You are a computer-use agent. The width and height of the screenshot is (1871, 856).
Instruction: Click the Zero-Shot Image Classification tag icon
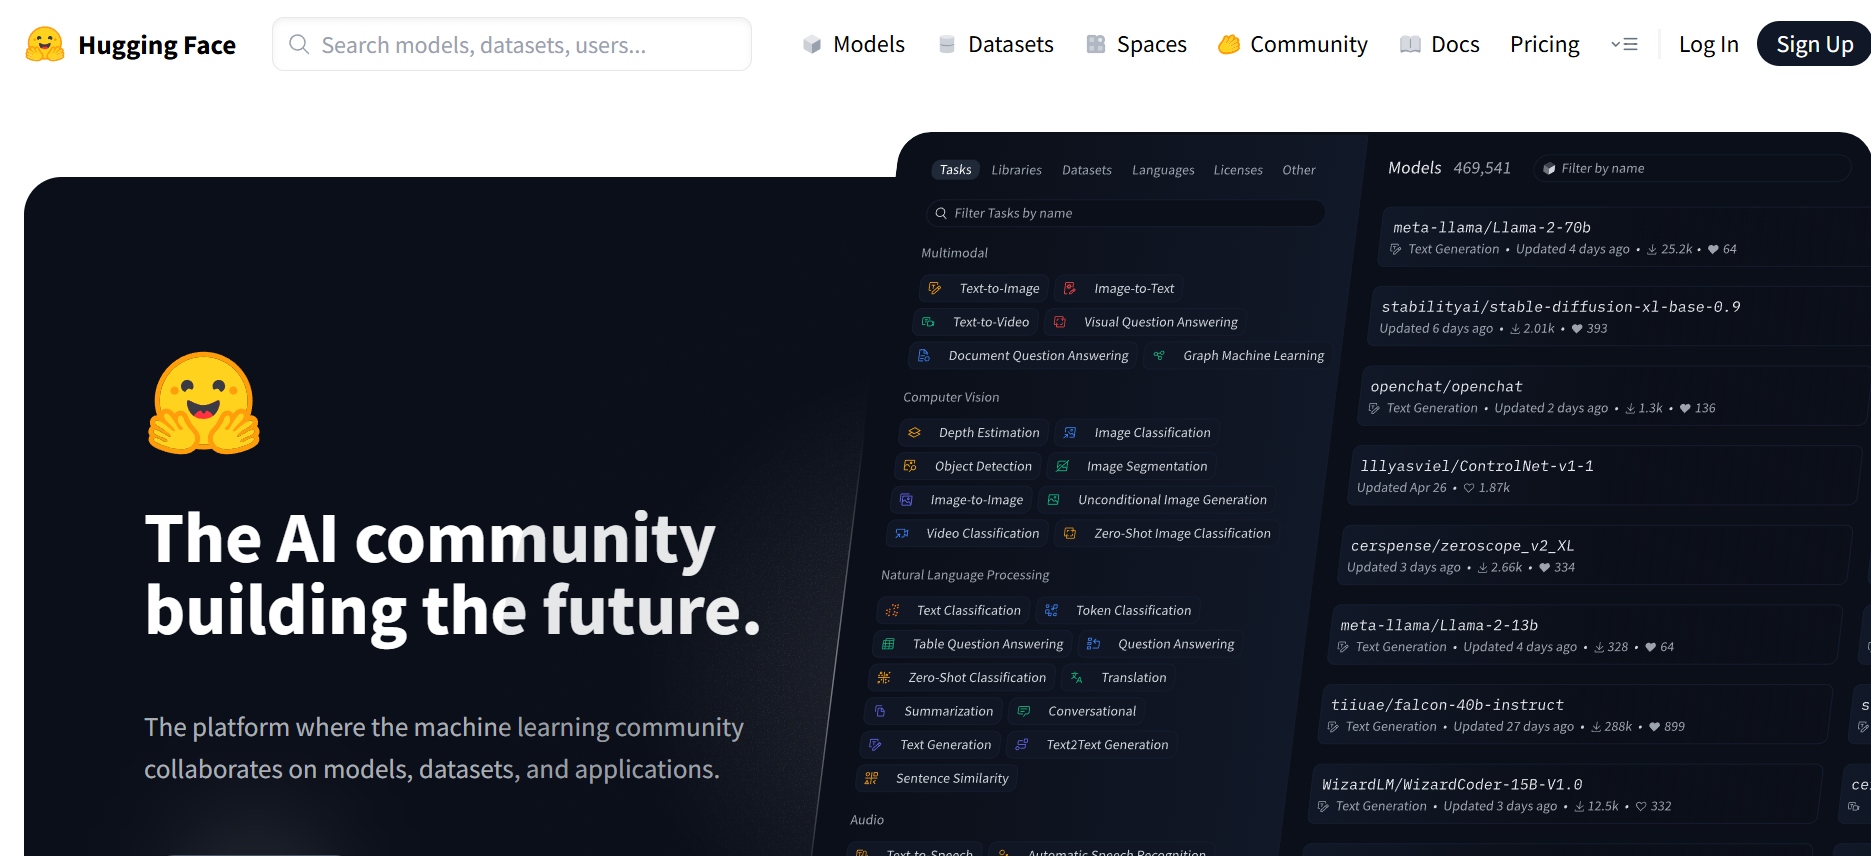coord(1070,533)
